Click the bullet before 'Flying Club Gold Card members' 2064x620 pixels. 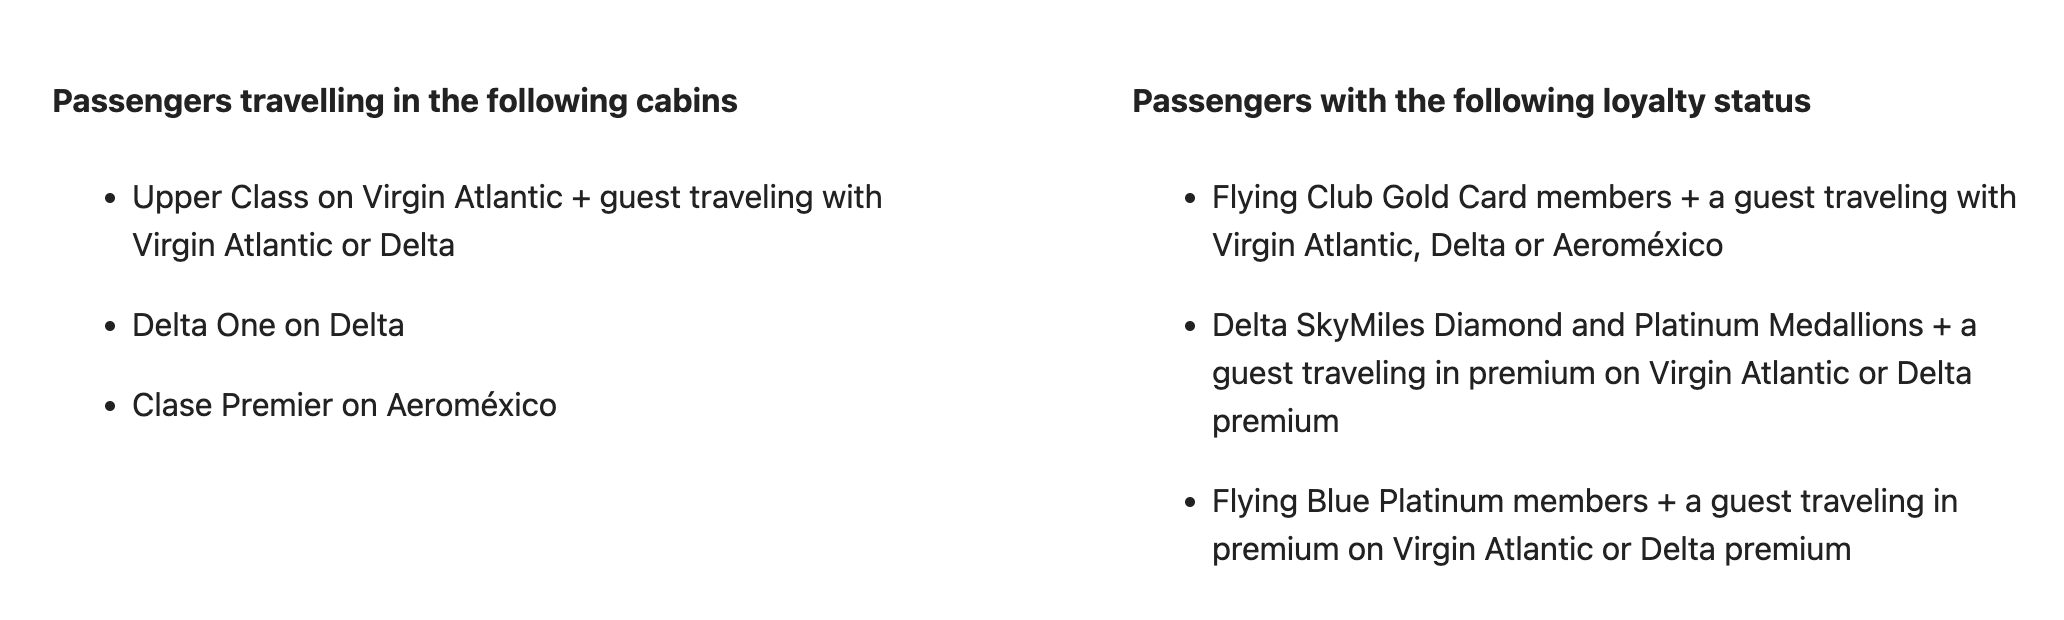(1190, 199)
